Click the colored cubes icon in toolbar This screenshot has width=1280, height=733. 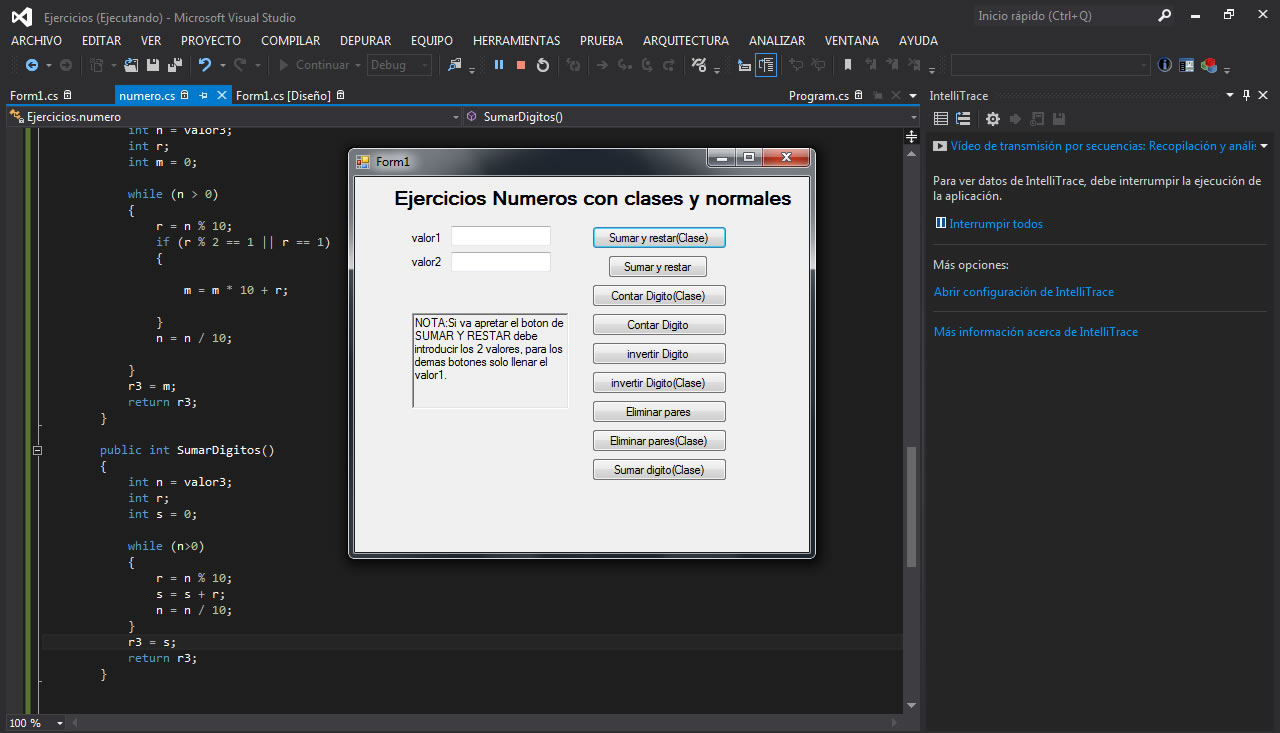pyautogui.click(x=1209, y=65)
